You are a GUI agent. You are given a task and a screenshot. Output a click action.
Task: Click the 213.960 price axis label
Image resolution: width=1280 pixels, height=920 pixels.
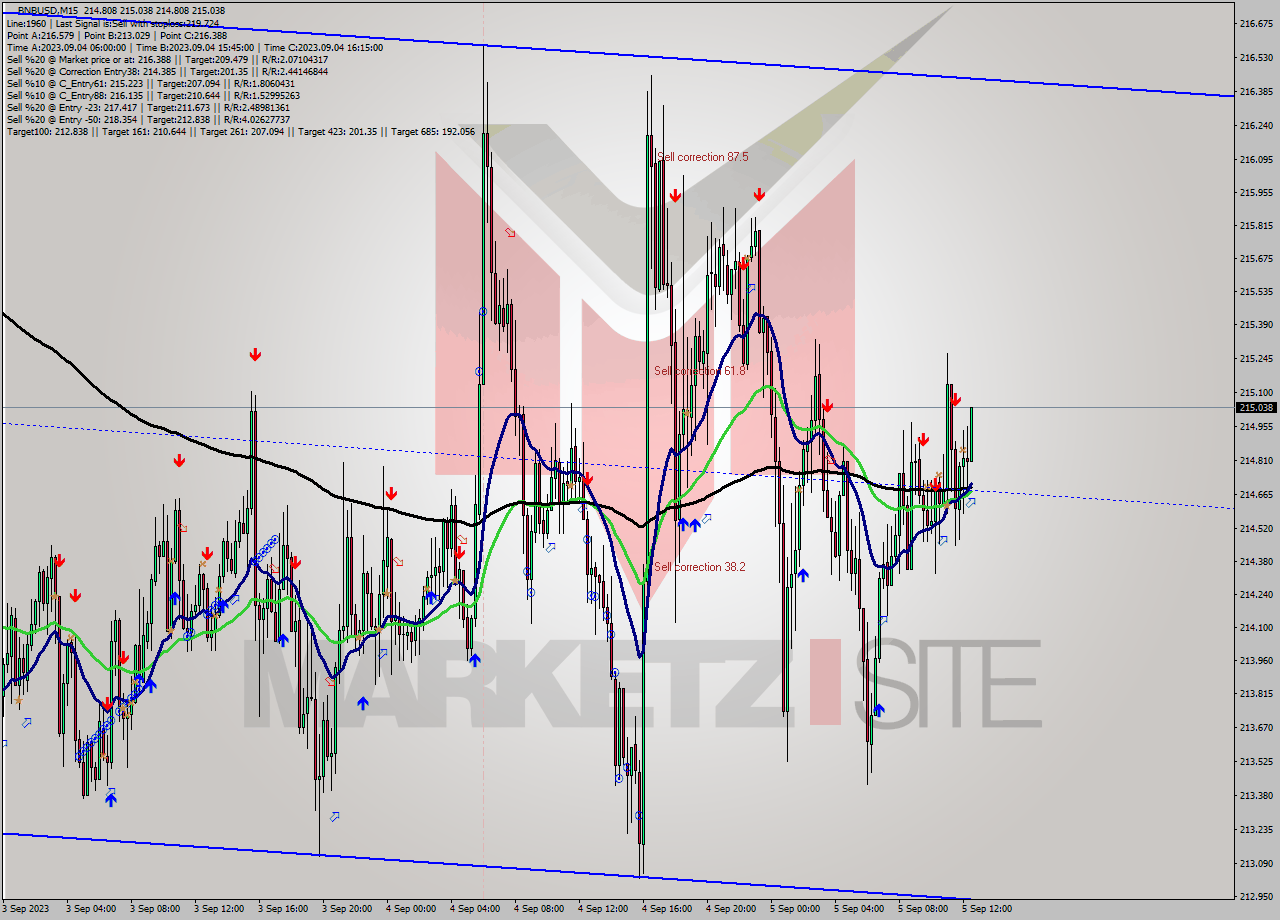pyautogui.click(x=1255, y=660)
